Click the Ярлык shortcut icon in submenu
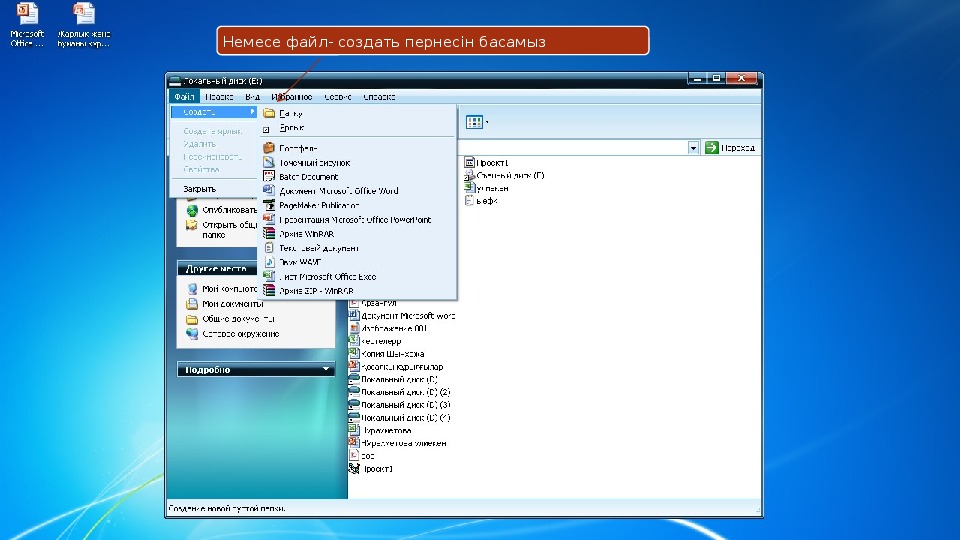This screenshot has width=960, height=540. 267,128
